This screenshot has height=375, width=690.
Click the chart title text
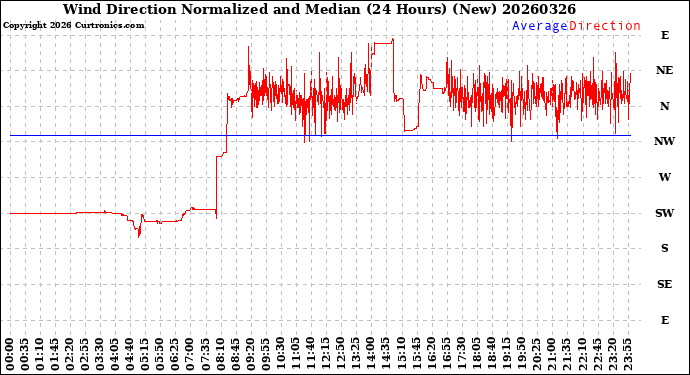(319, 9)
